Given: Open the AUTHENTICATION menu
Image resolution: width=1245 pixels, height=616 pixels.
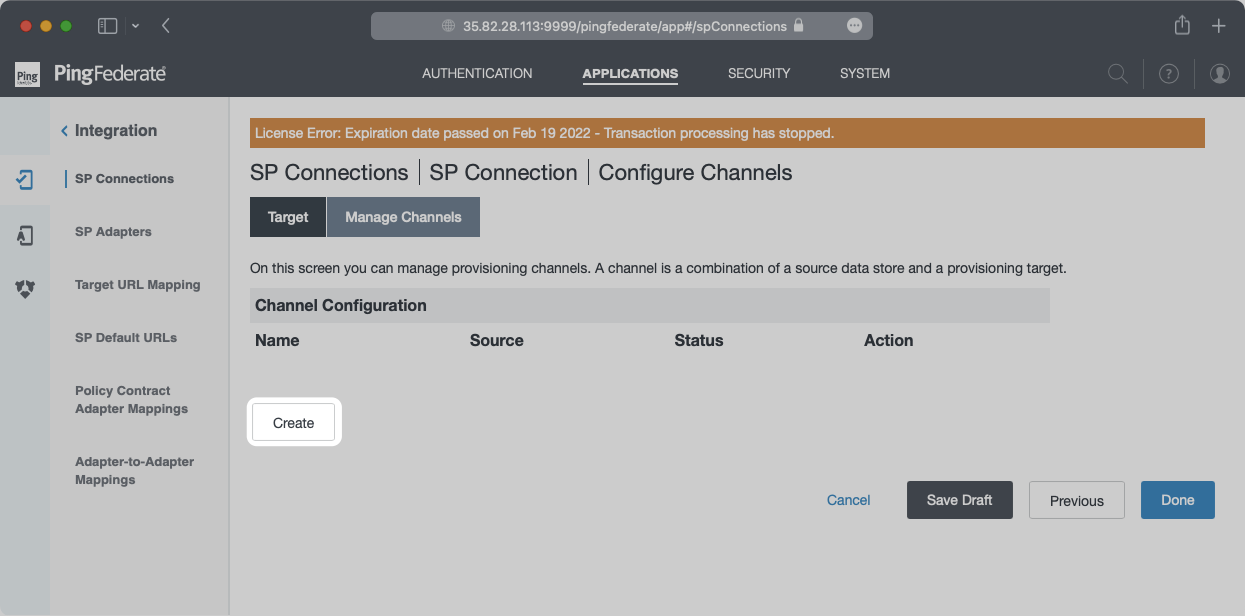Looking at the screenshot, I should pyautogui.click(x=477, y=73).
